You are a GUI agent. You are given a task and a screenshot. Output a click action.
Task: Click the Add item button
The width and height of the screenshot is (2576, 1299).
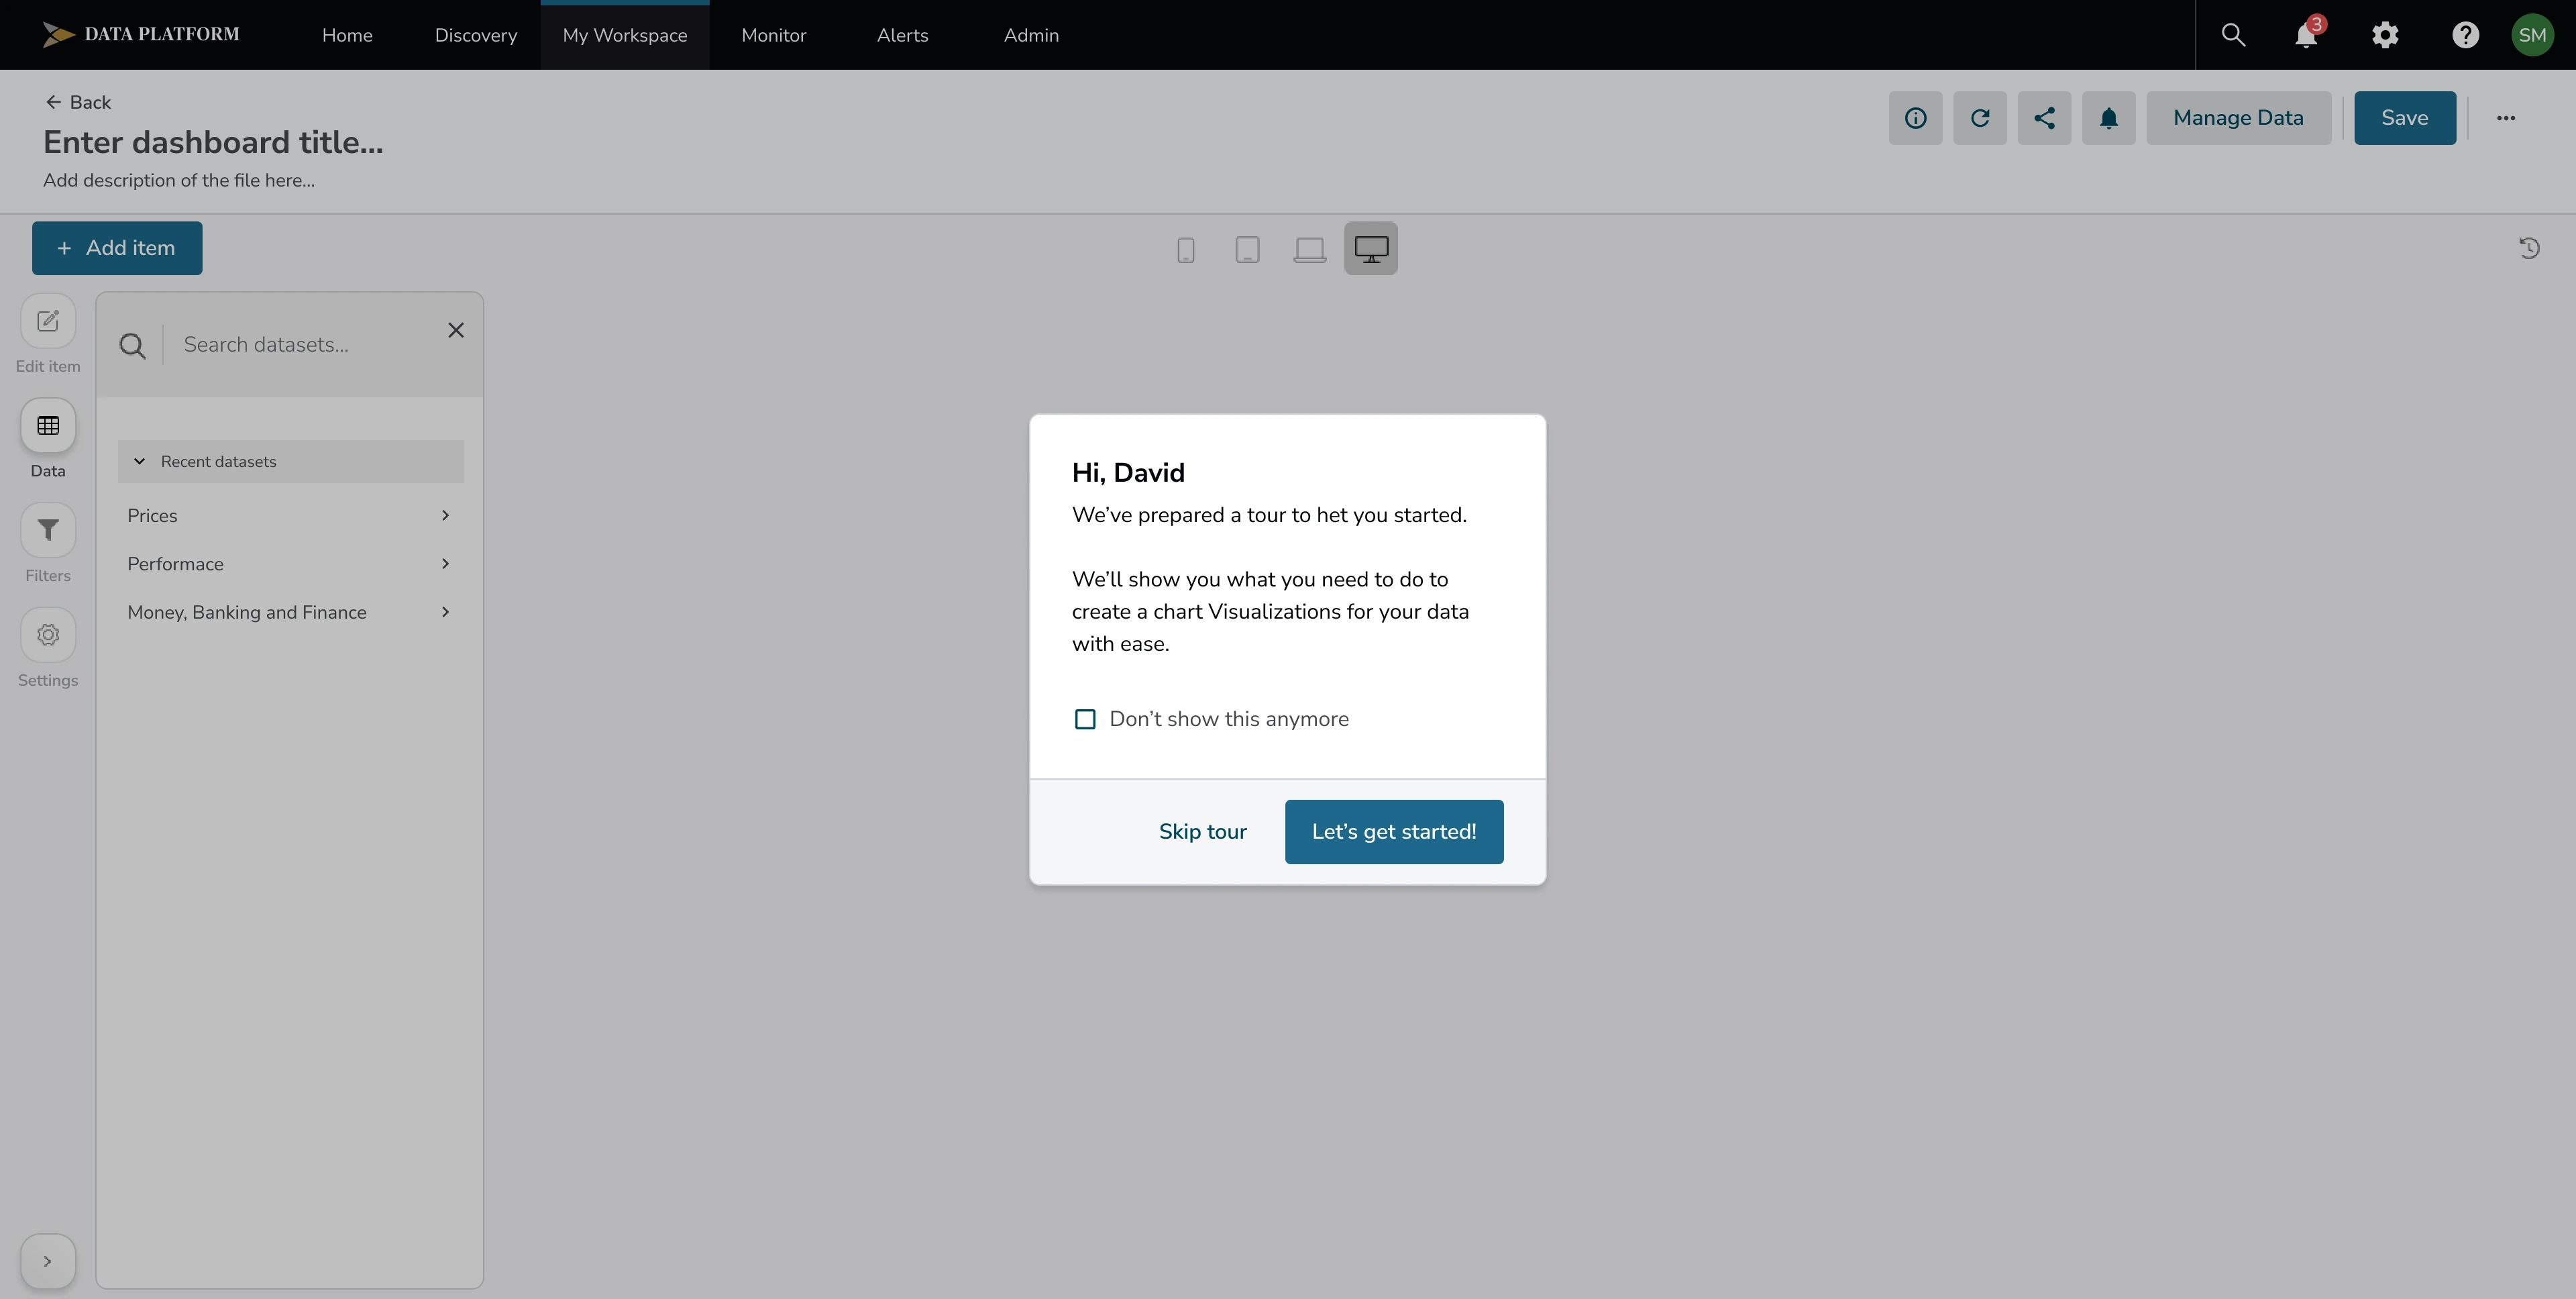pyautogui.click(x=117, y=248)
